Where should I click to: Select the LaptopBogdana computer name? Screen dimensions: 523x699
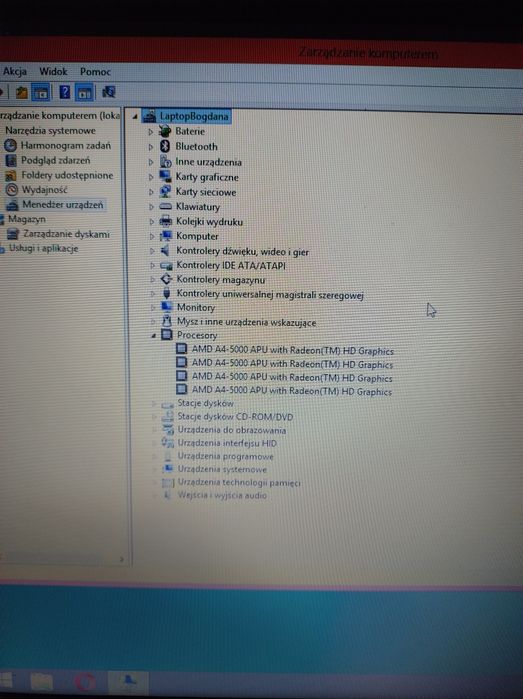click(194, 116)
